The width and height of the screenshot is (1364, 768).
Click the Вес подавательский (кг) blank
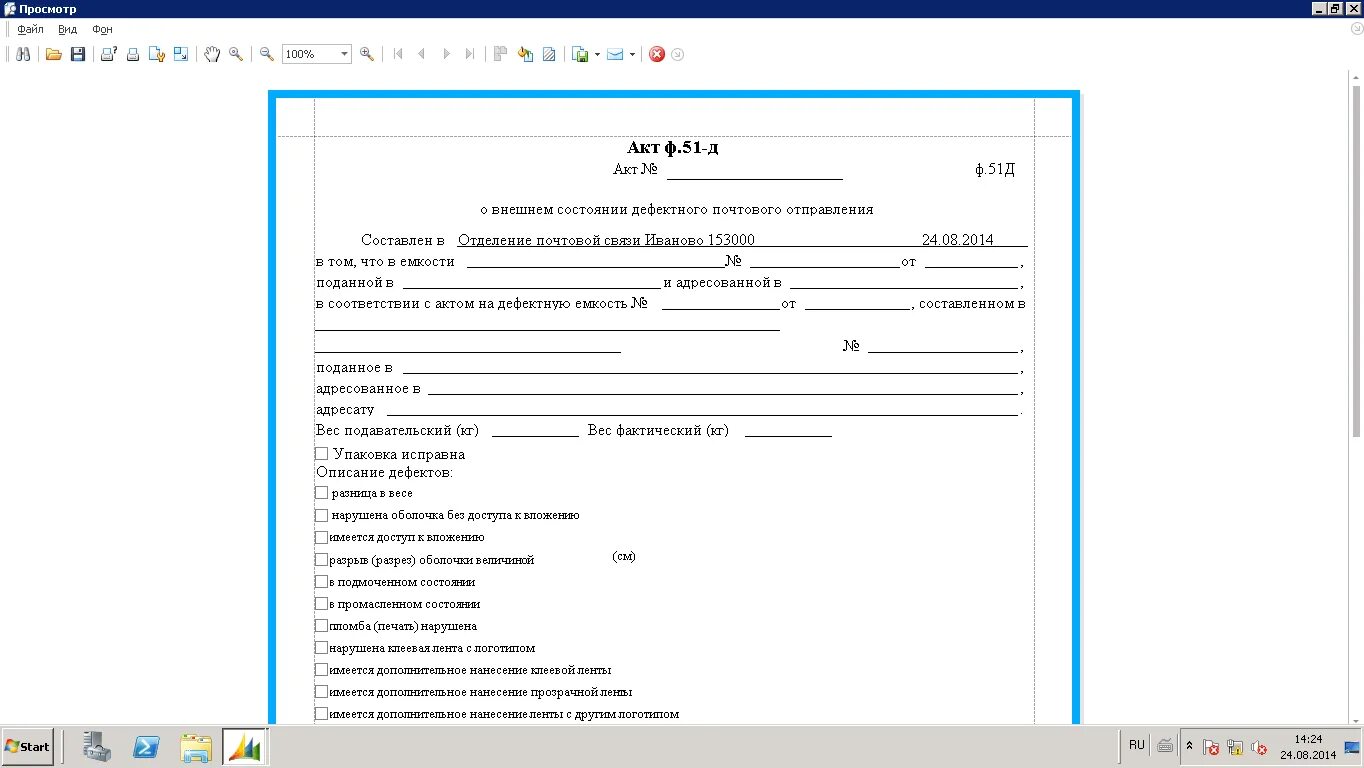click(x=535, y=430)
